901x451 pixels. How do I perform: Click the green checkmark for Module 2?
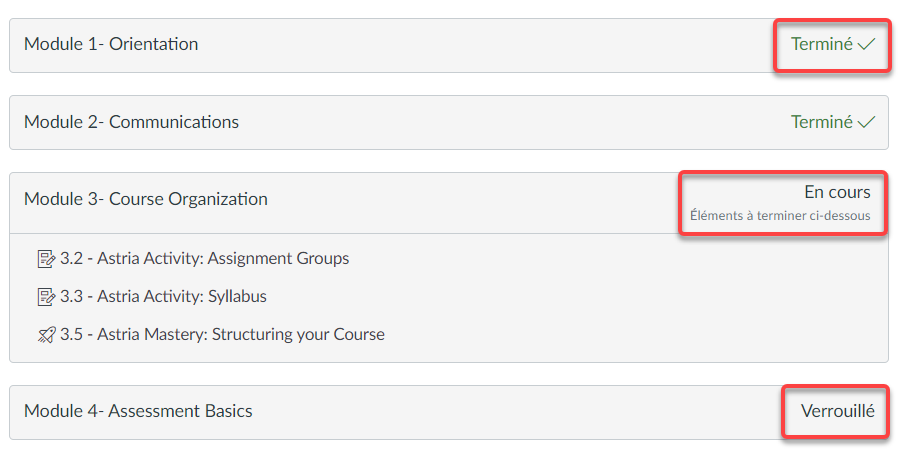click(x=866, y=122)
